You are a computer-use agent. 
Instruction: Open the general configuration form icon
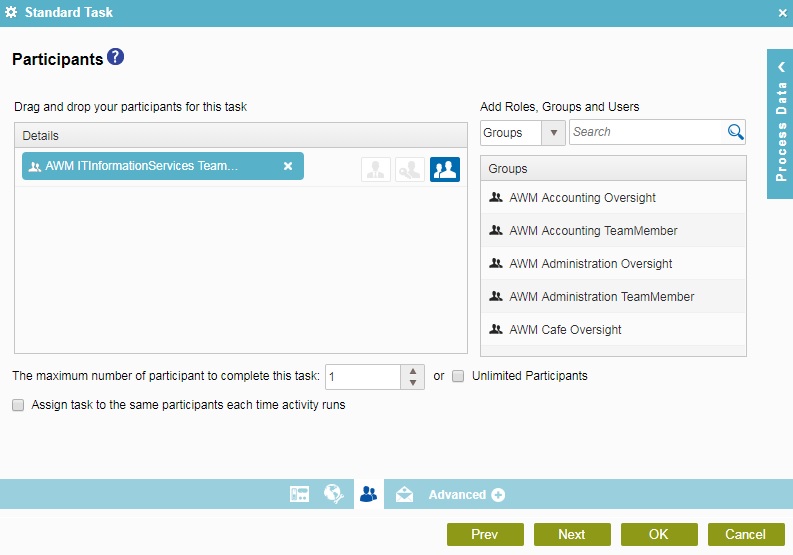[x=299, y=494]
